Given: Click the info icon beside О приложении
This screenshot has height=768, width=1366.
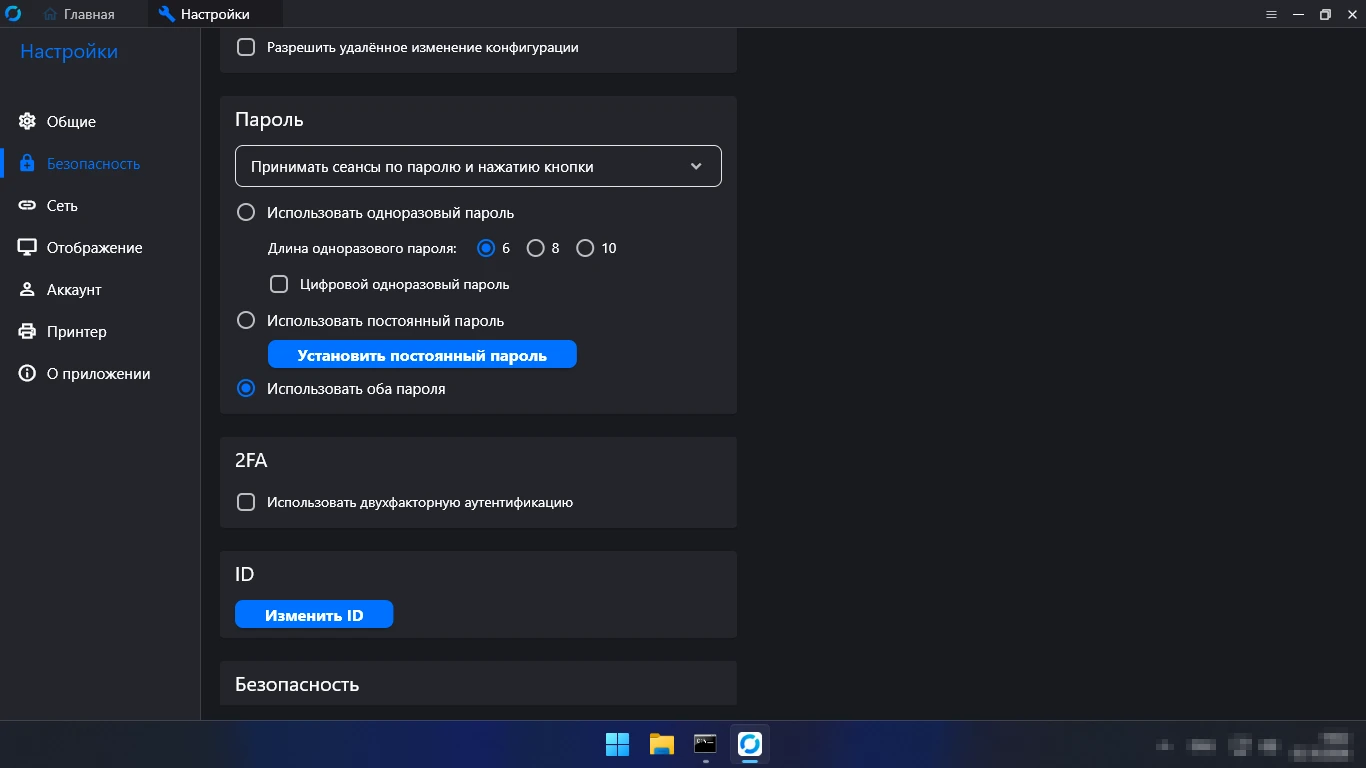Looking at the screenshot, I should [28, 374].
